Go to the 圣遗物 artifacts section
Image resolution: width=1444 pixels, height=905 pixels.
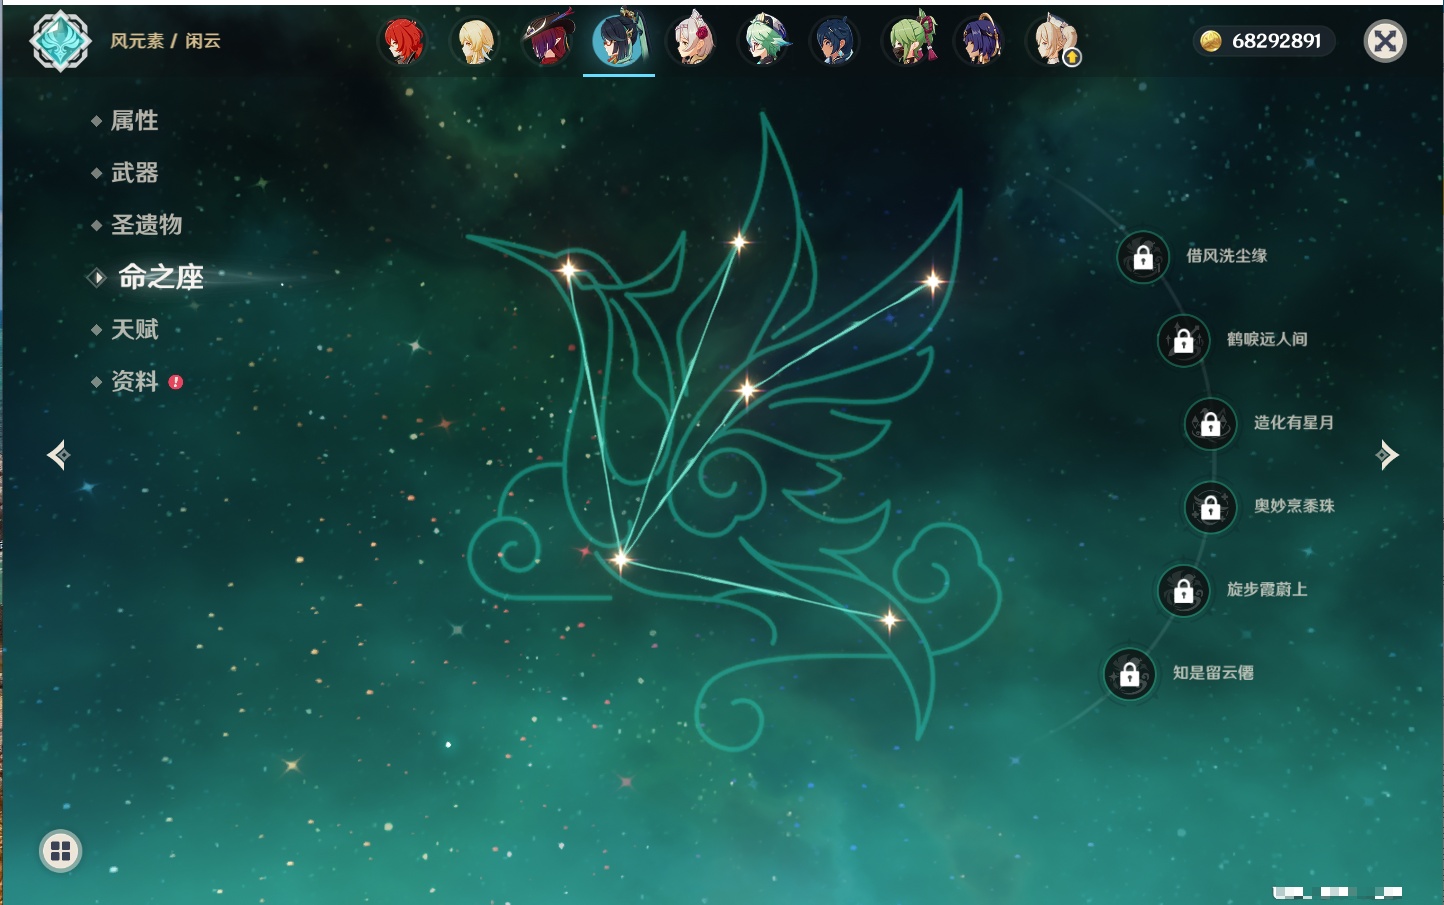tap(146, 225)
